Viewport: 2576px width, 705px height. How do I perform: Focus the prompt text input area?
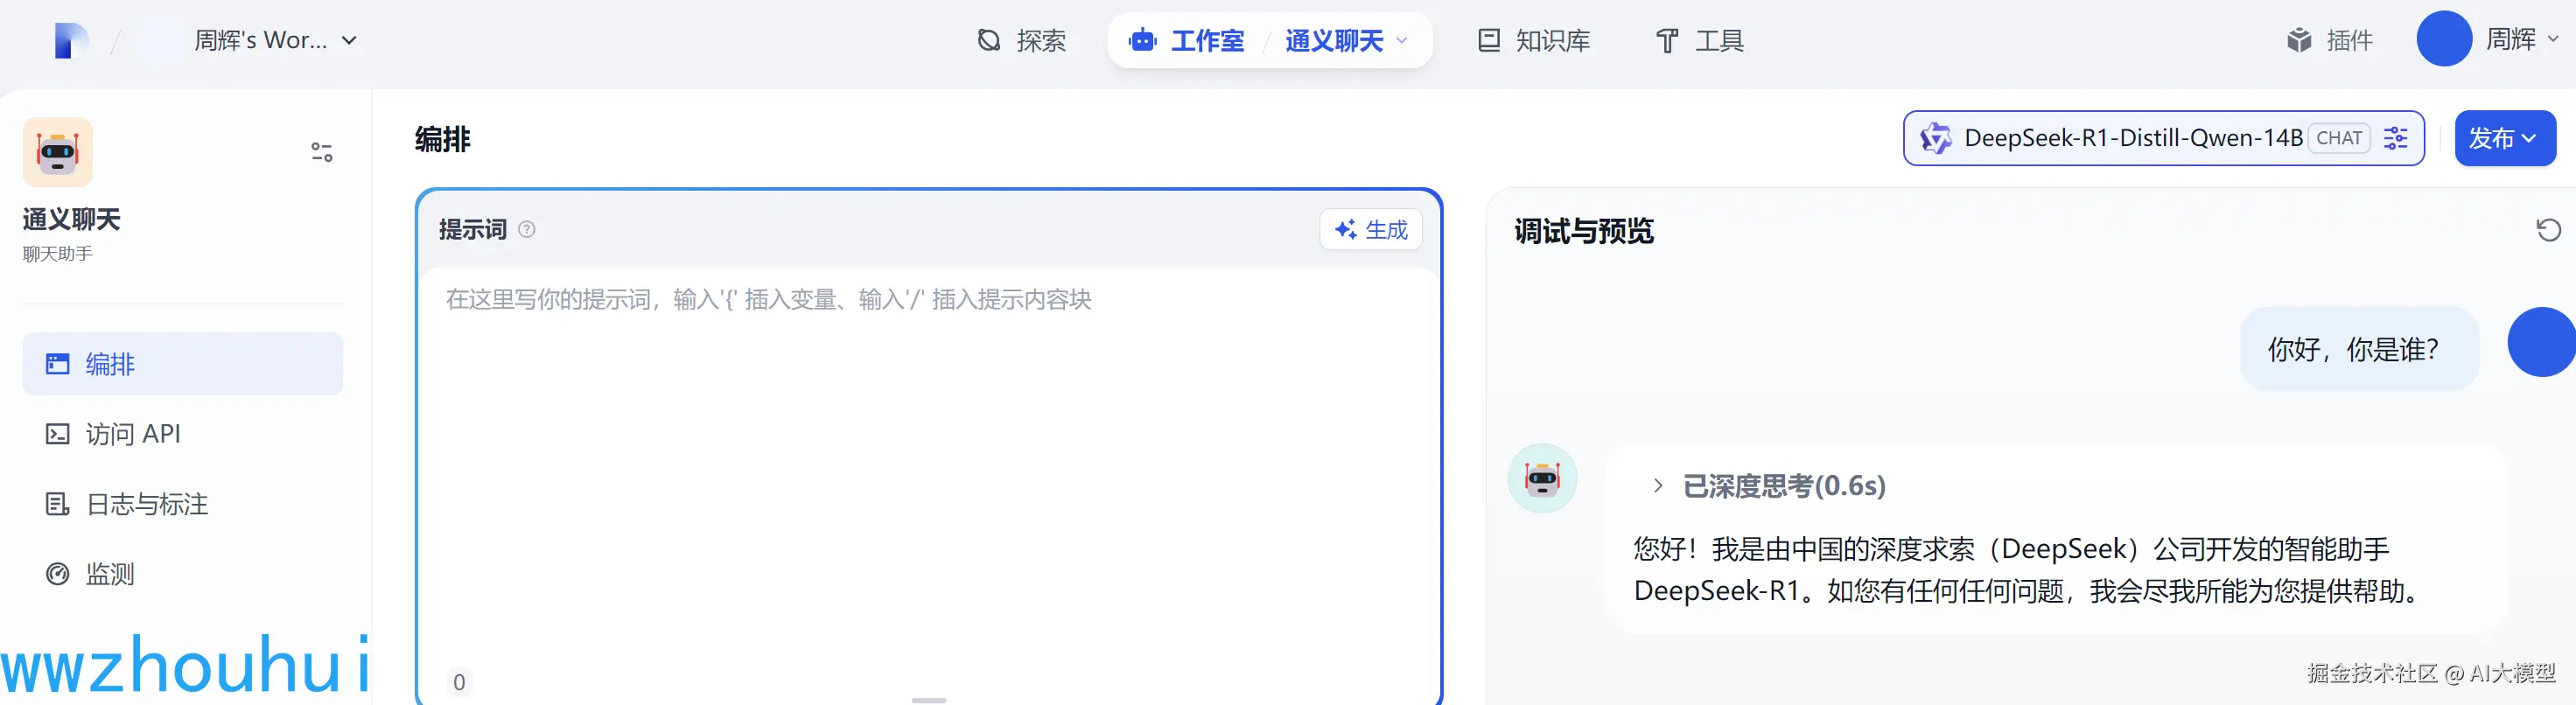(929, 470)
